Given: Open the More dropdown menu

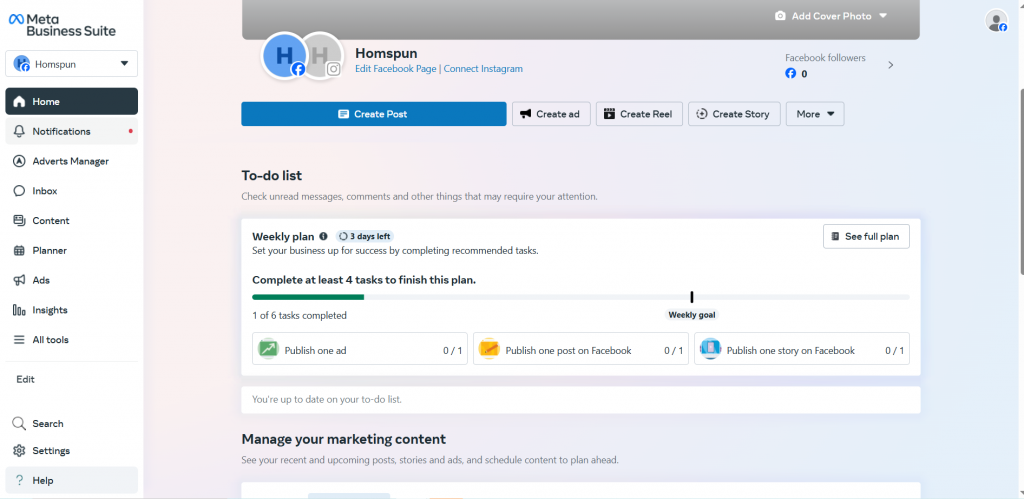Looking at the screenshot, I should point(815,114).
